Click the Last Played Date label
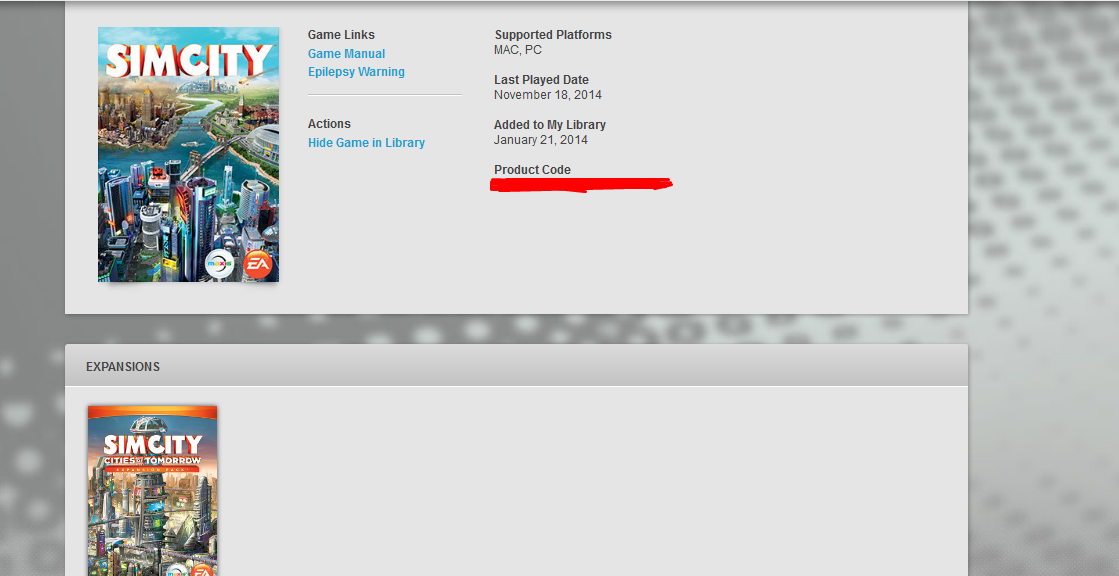This screenshot has height=576, width=1119. tap(541, 80)
